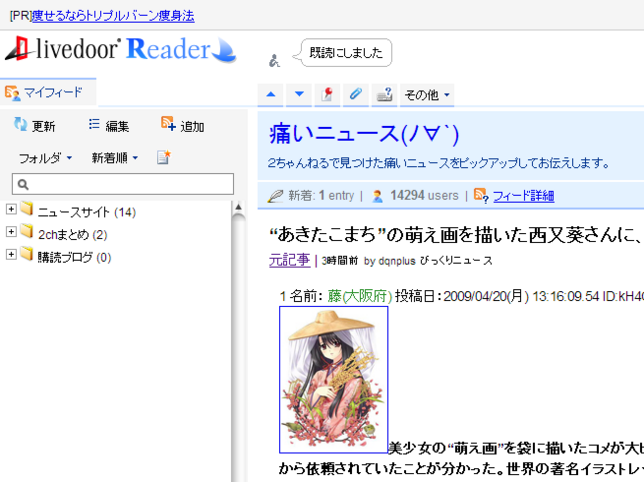Open the PR diet advertisement link

point(113,16)
